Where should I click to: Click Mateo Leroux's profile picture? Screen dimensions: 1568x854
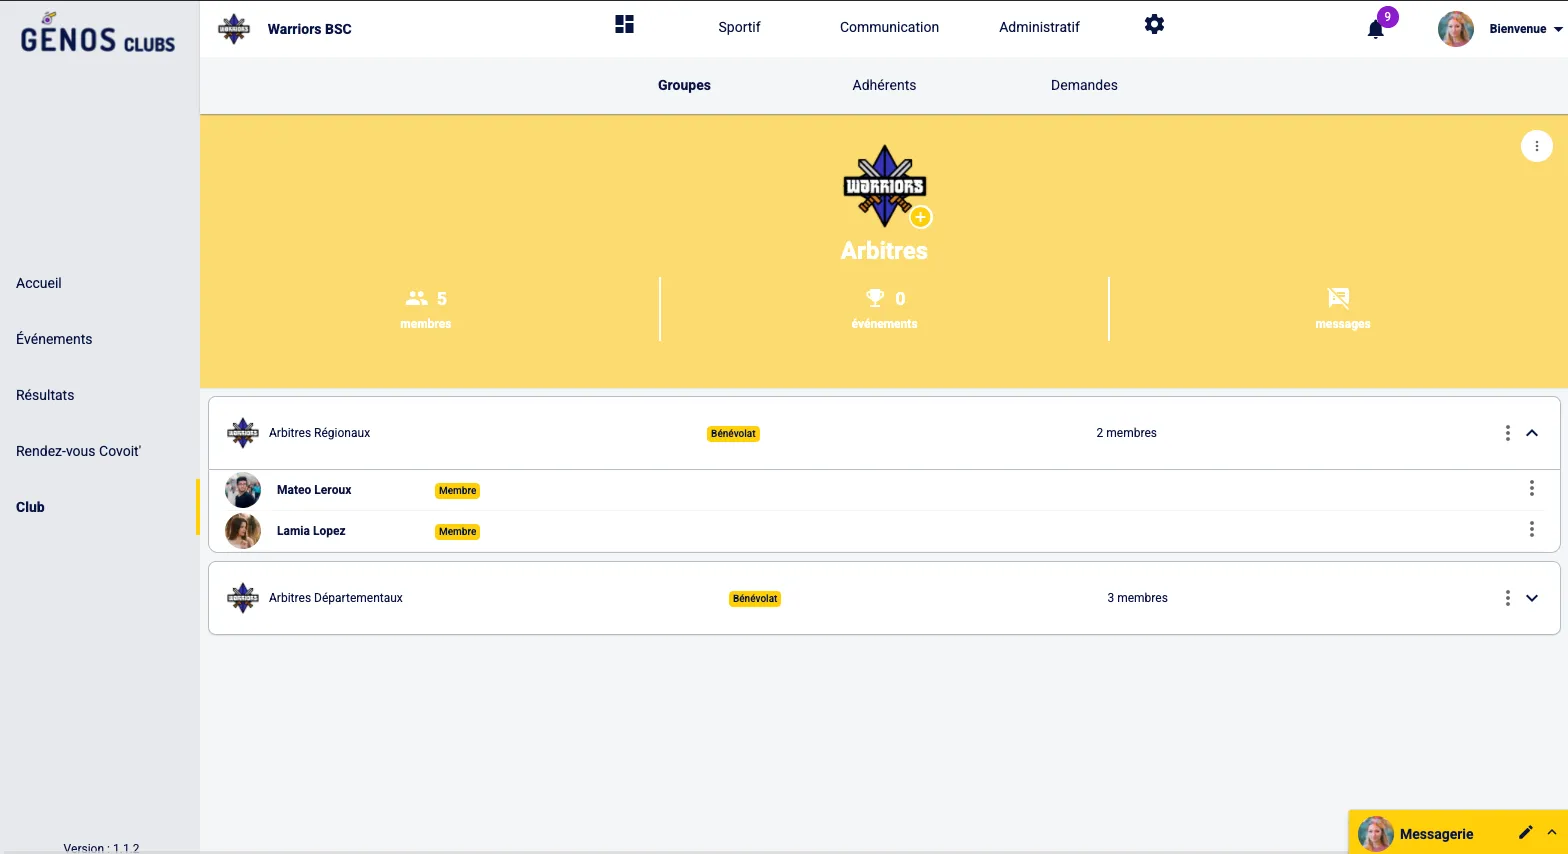tap(243, 490)
